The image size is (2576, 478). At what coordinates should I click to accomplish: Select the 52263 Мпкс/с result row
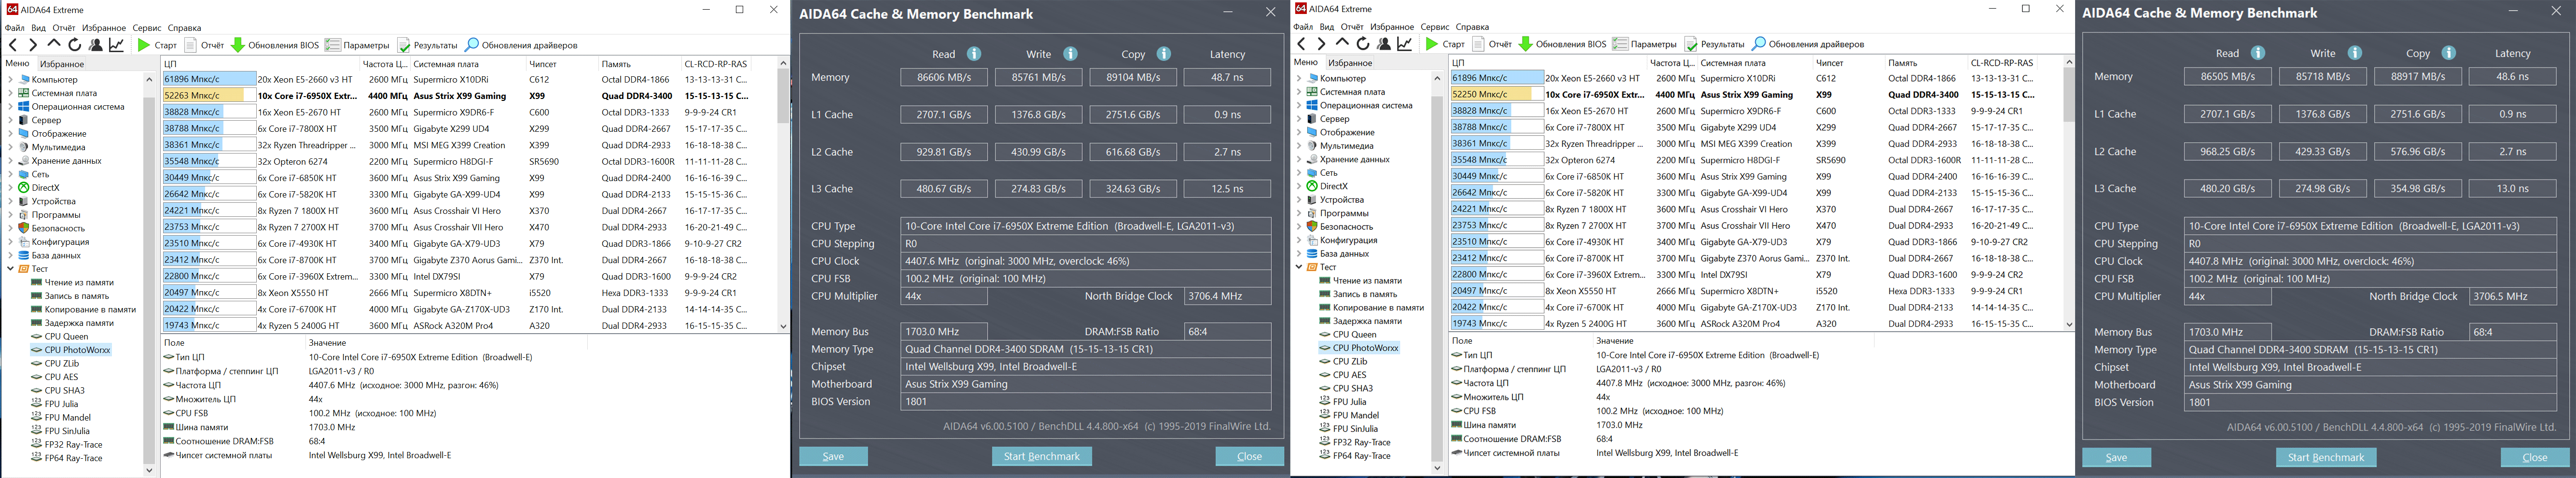(468, 96)
